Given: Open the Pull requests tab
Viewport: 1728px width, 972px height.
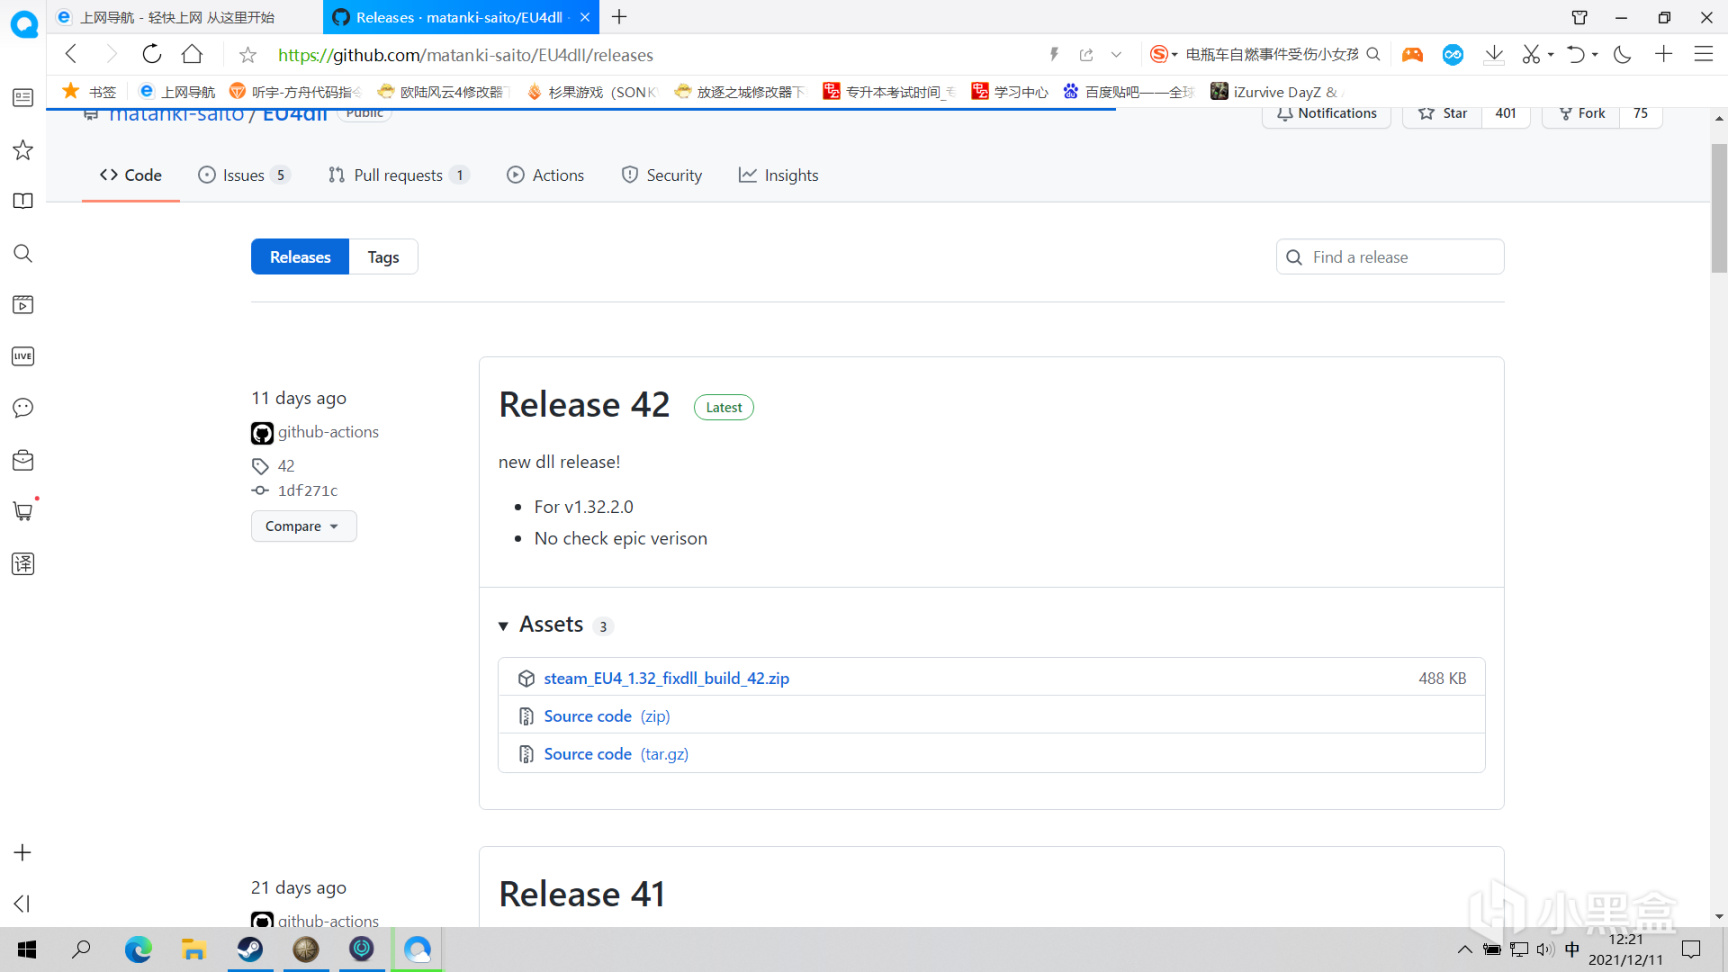Looking at the screenshot, I should (x=398, y=175).
